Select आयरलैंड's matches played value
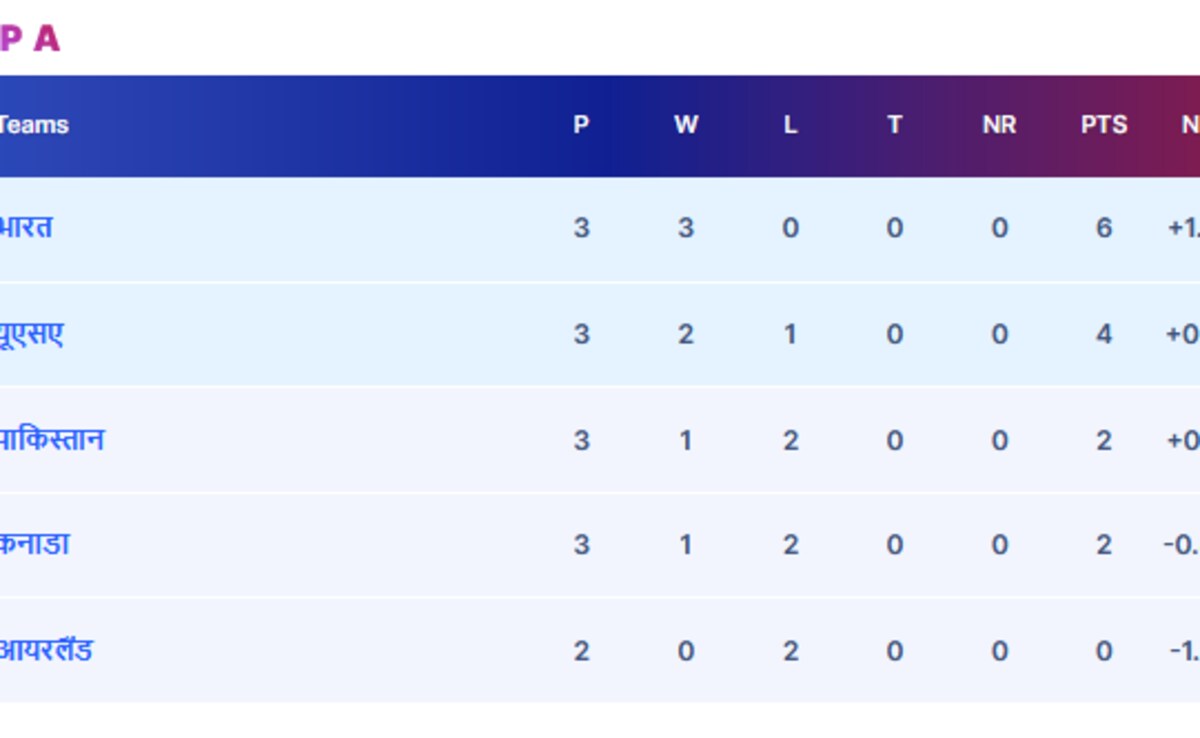This screenshot has height=738, width=1200. click(x=581, y=651)
